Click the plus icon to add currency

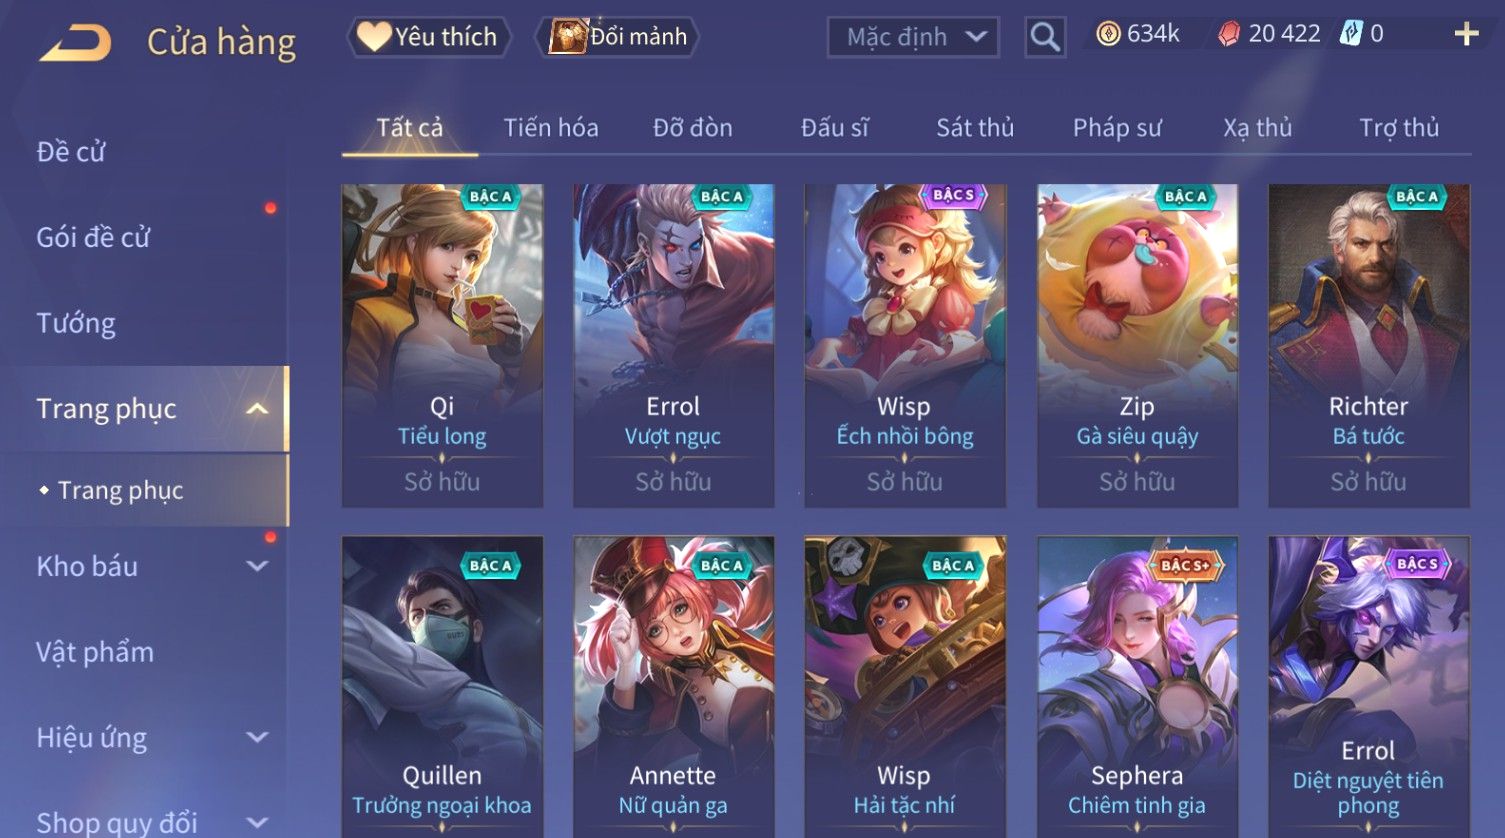click(1466, 35)
